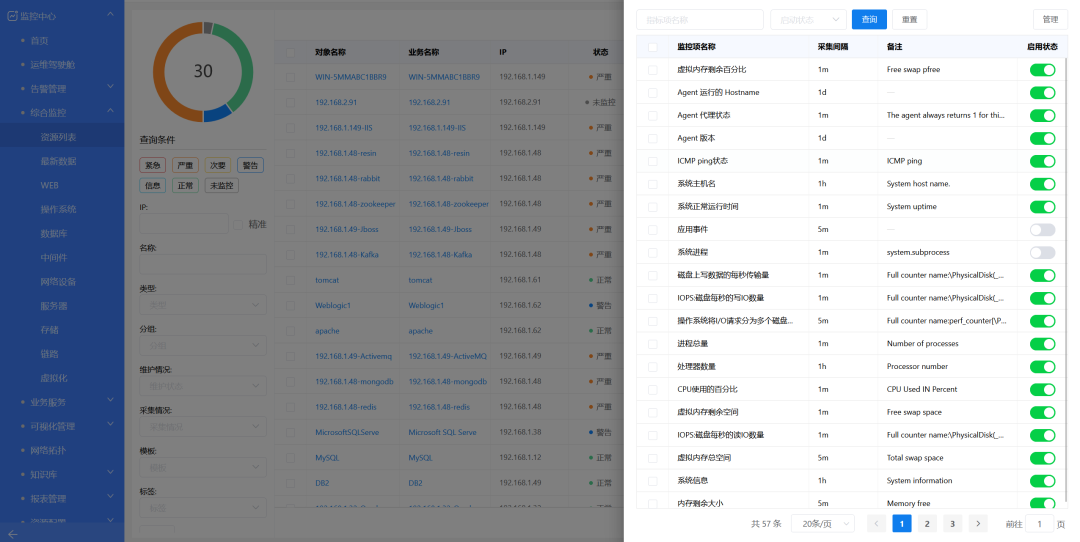Screen dimensions: 1080x542
Task: Expand the 告警管理 menu chevron
Action: 110,89
